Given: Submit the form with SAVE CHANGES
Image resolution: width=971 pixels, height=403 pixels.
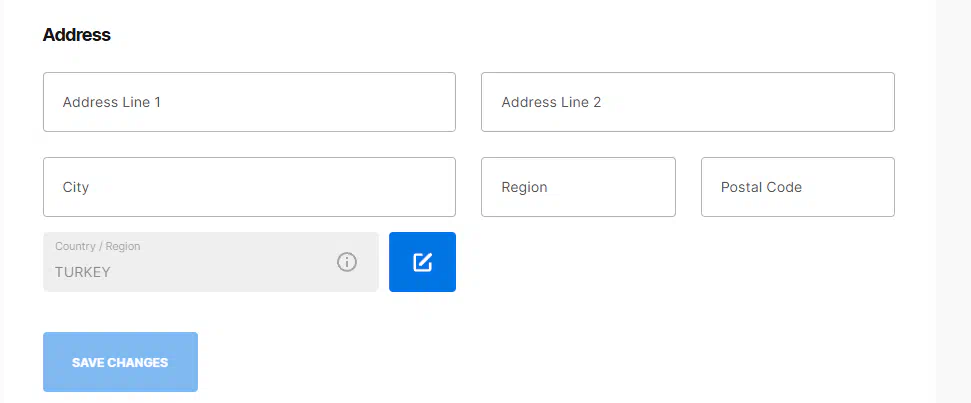Looking at the screenshot, I should (120, 362).
